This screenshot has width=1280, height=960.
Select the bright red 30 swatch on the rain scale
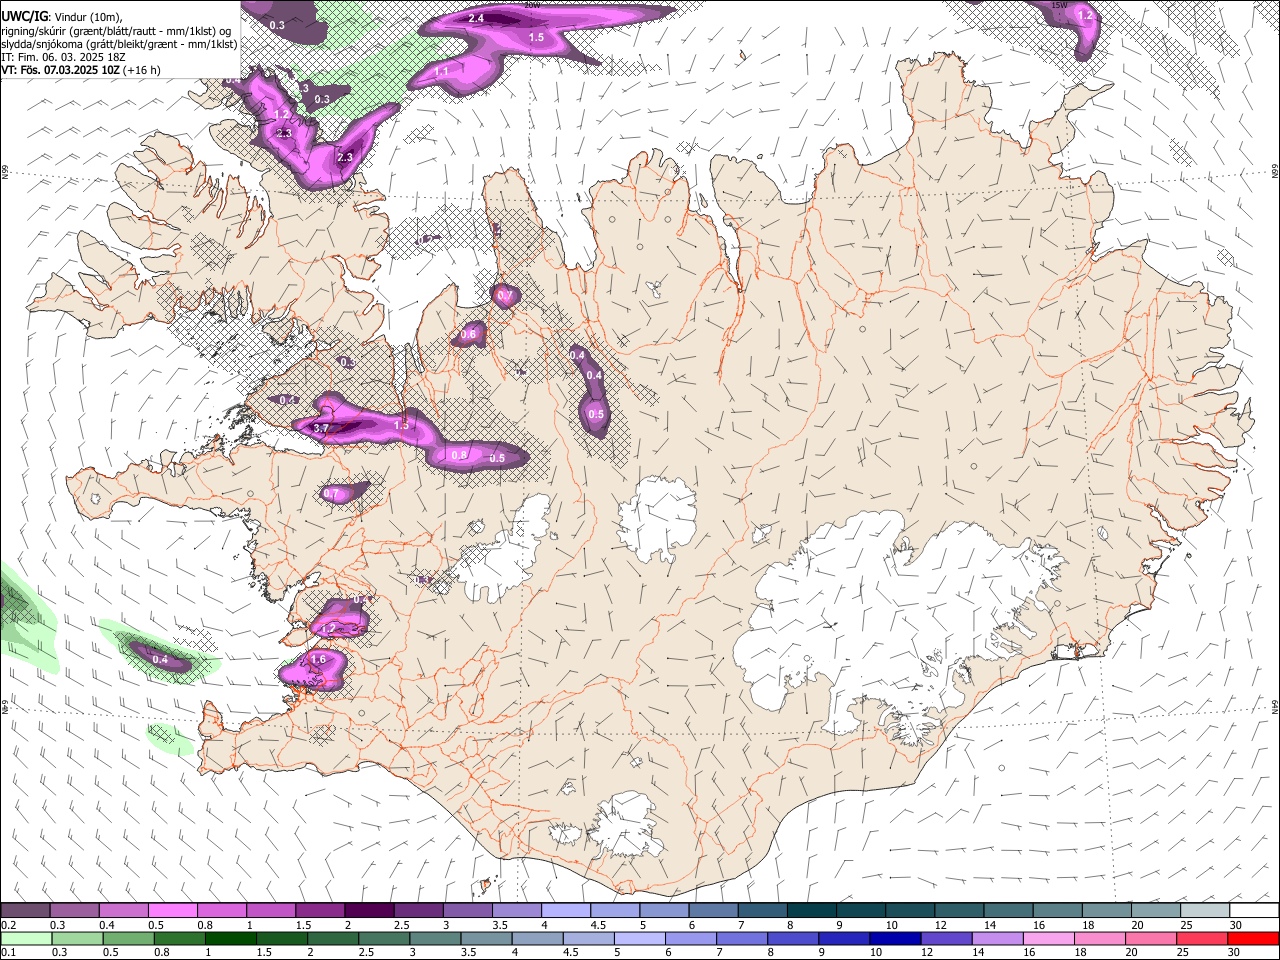tap(1253, 938)
